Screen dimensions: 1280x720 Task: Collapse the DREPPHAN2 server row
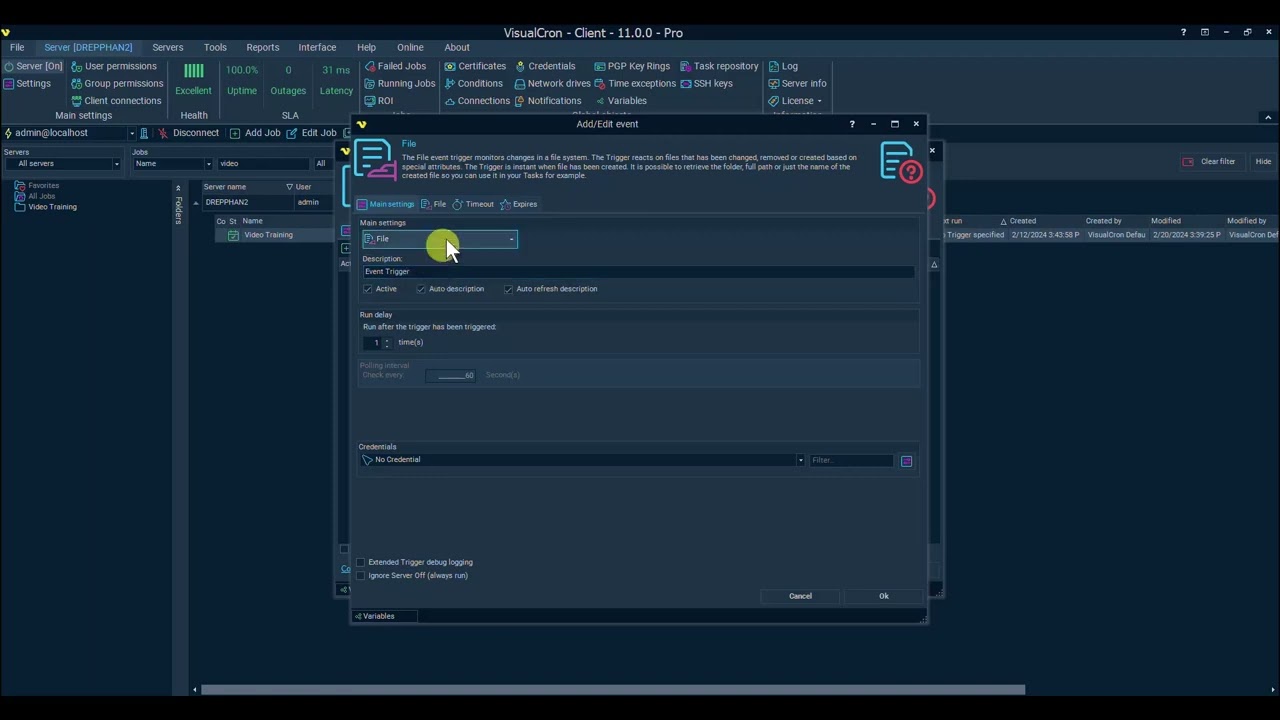click(196, 203)
